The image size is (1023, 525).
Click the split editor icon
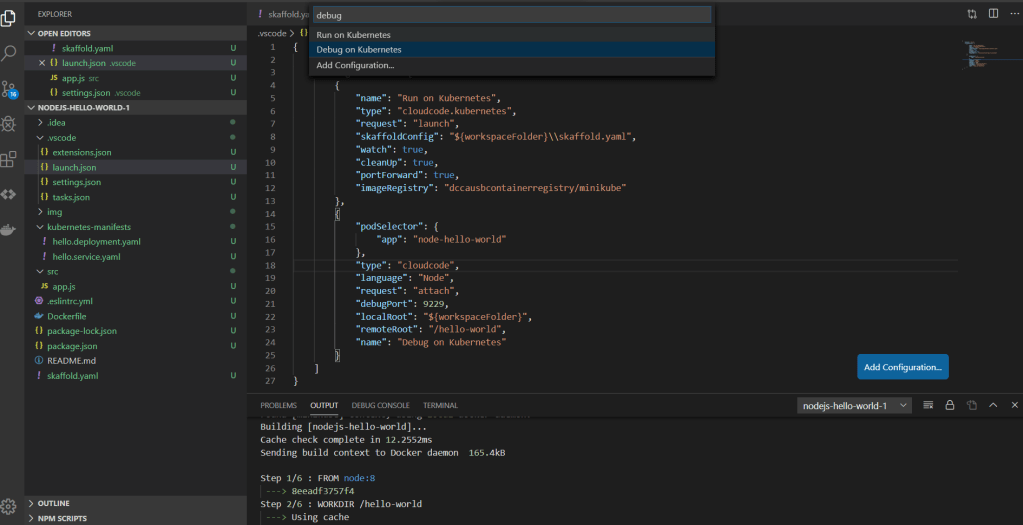[993, 14]
